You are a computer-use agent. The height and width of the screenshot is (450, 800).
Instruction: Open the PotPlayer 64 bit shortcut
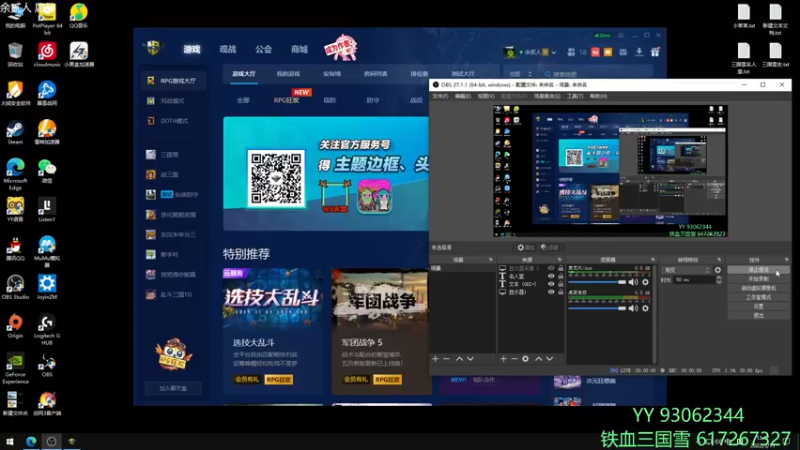point(46,18)
